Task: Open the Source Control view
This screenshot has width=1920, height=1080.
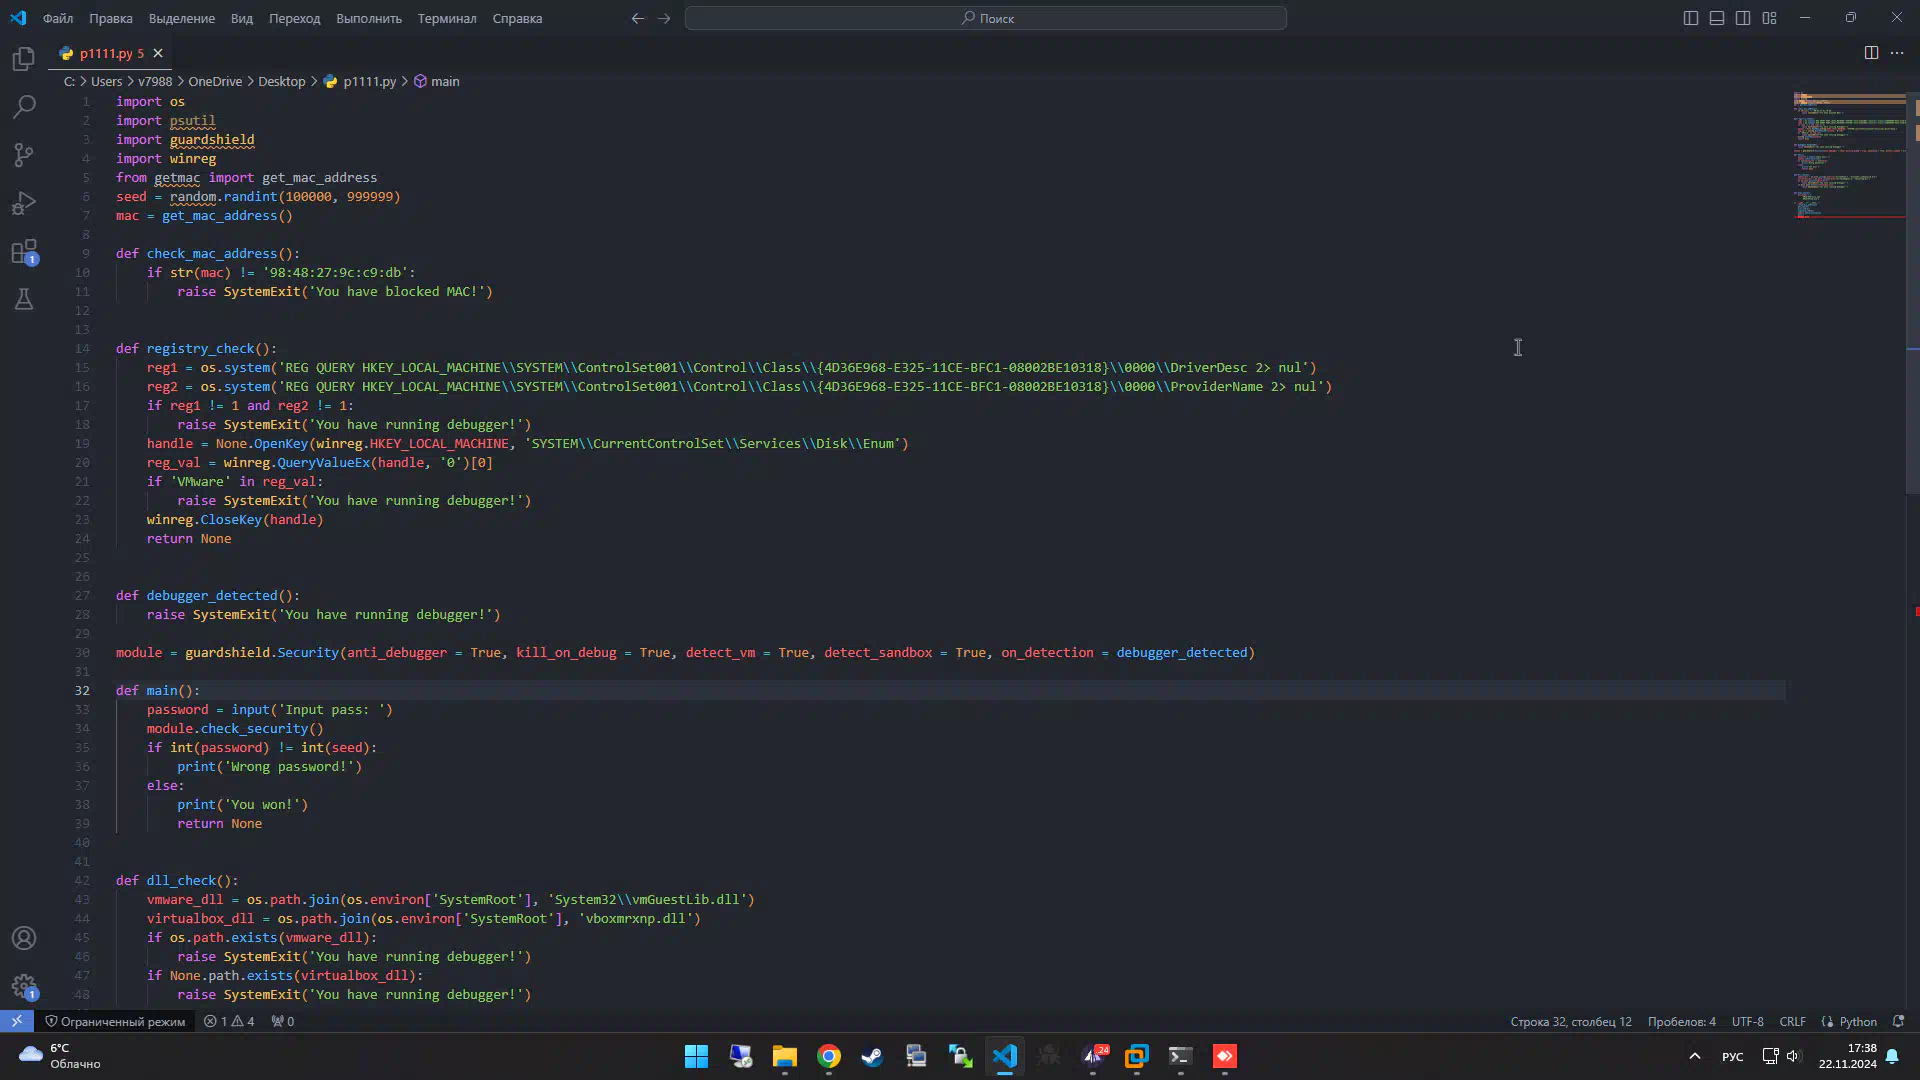Action: [24, 155]
